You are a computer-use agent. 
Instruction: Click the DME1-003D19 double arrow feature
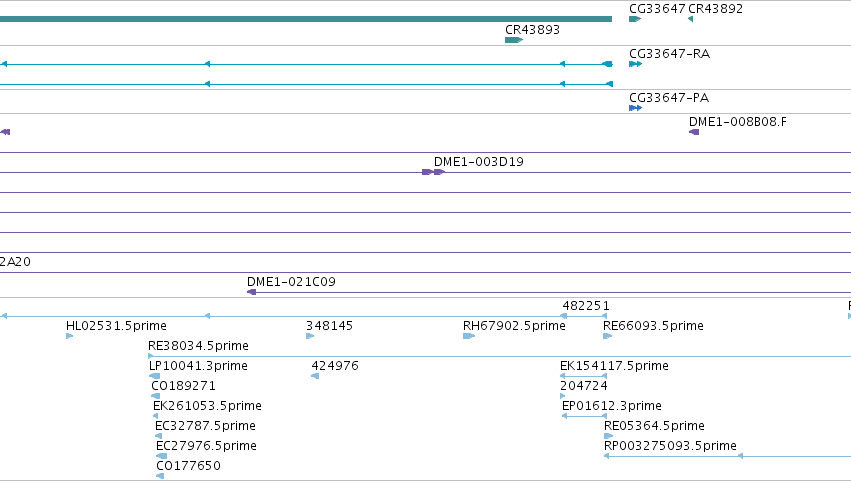click(434, 172)
